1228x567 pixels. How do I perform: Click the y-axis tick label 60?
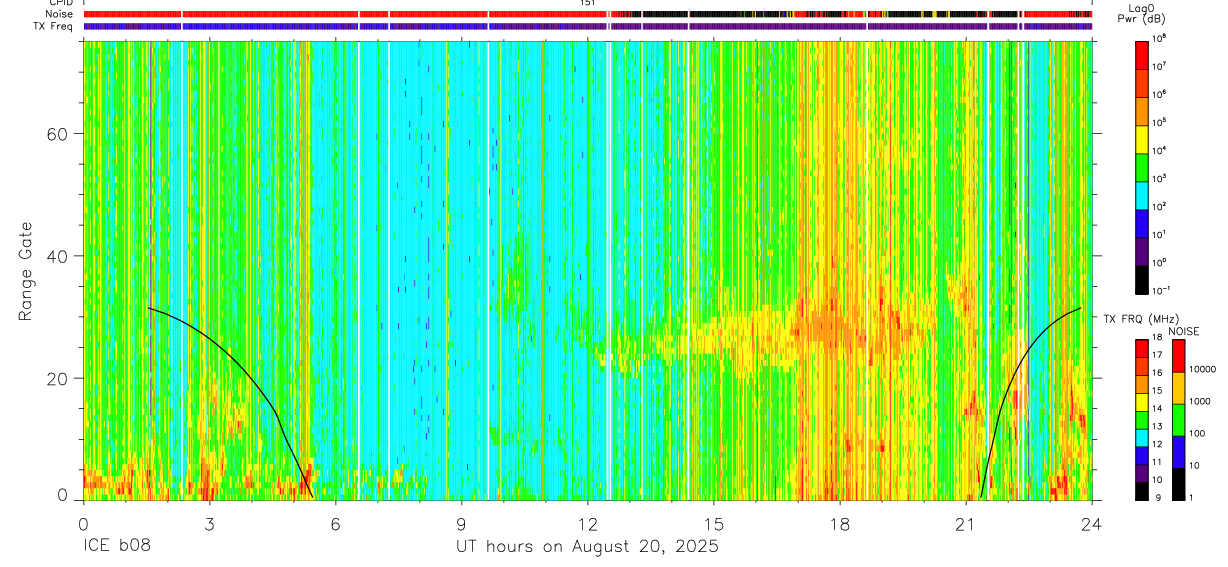point(58,134)
